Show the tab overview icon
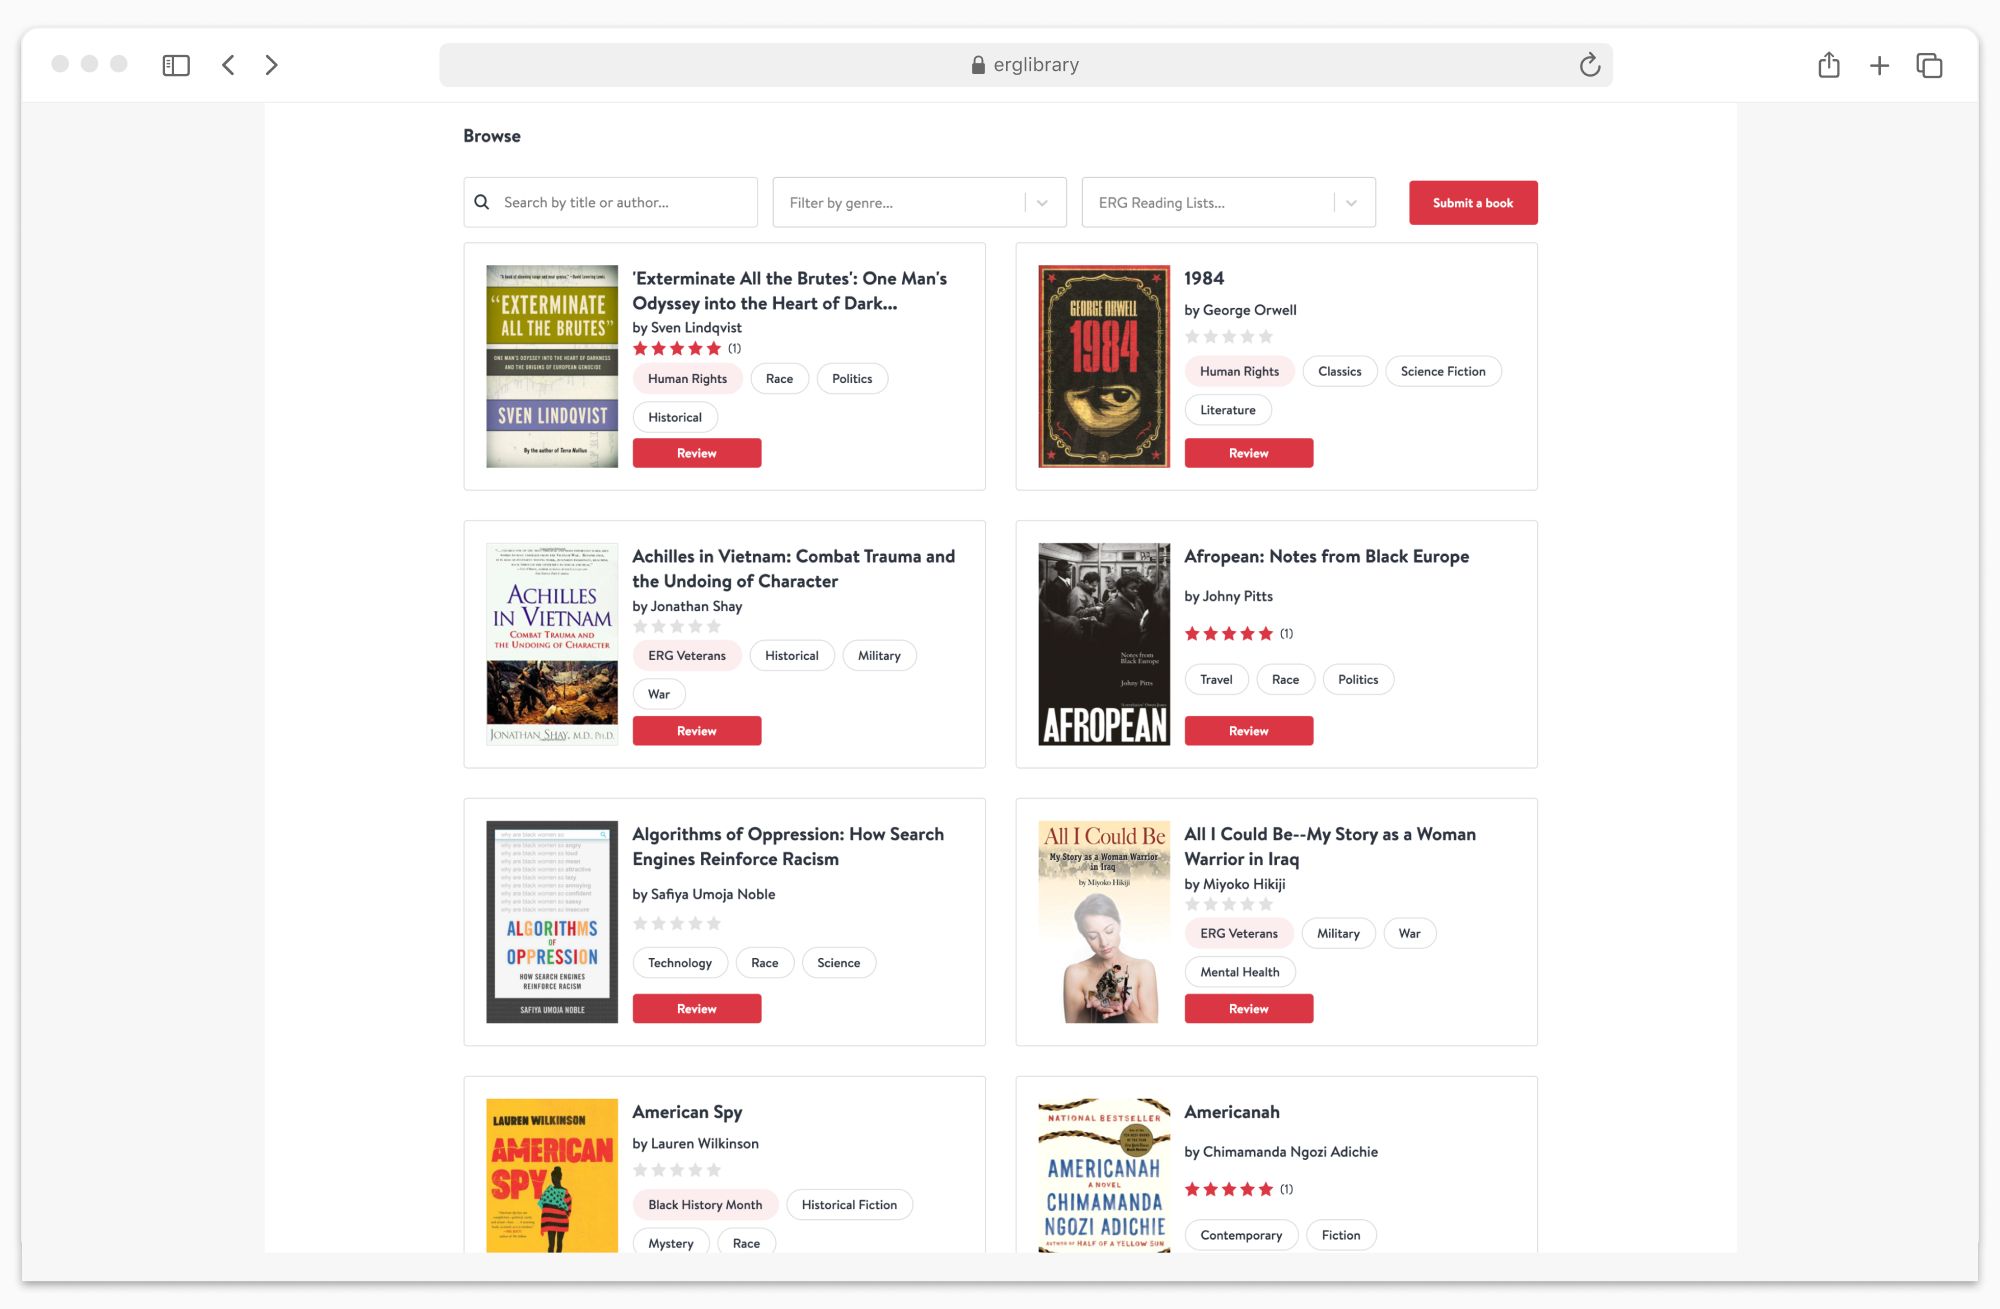This screenshot has width=2000, height=1309. click(x=1929, y=65)
